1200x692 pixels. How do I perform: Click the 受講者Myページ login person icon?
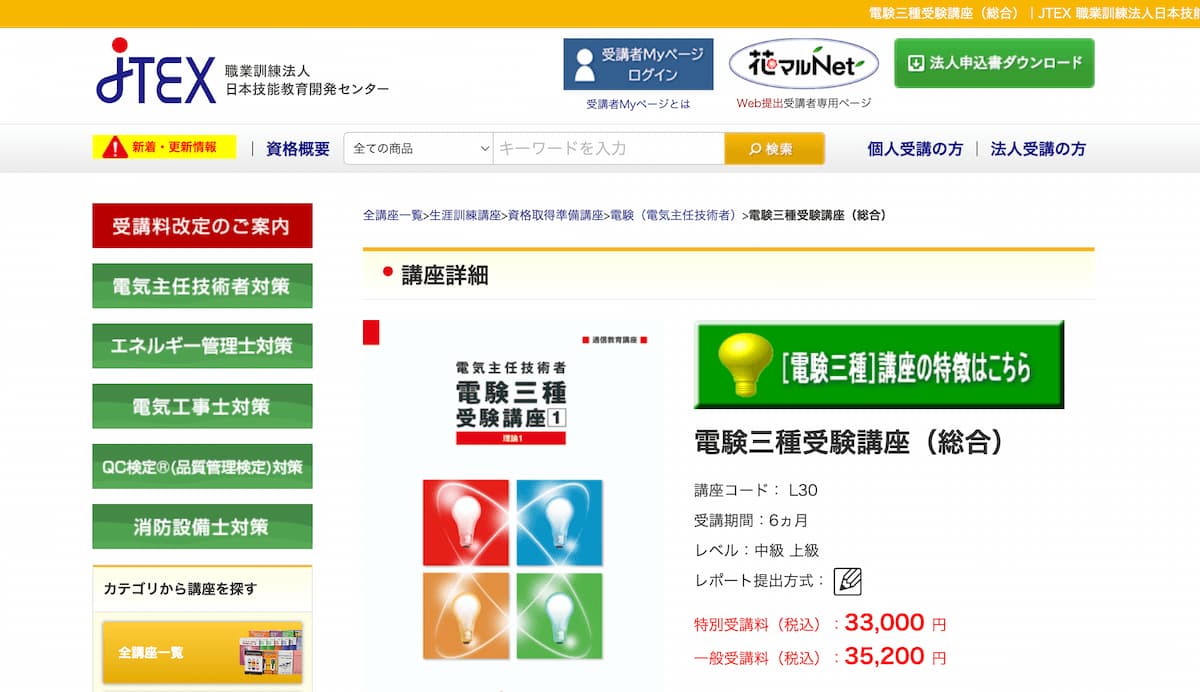click(x=583, y=64)
